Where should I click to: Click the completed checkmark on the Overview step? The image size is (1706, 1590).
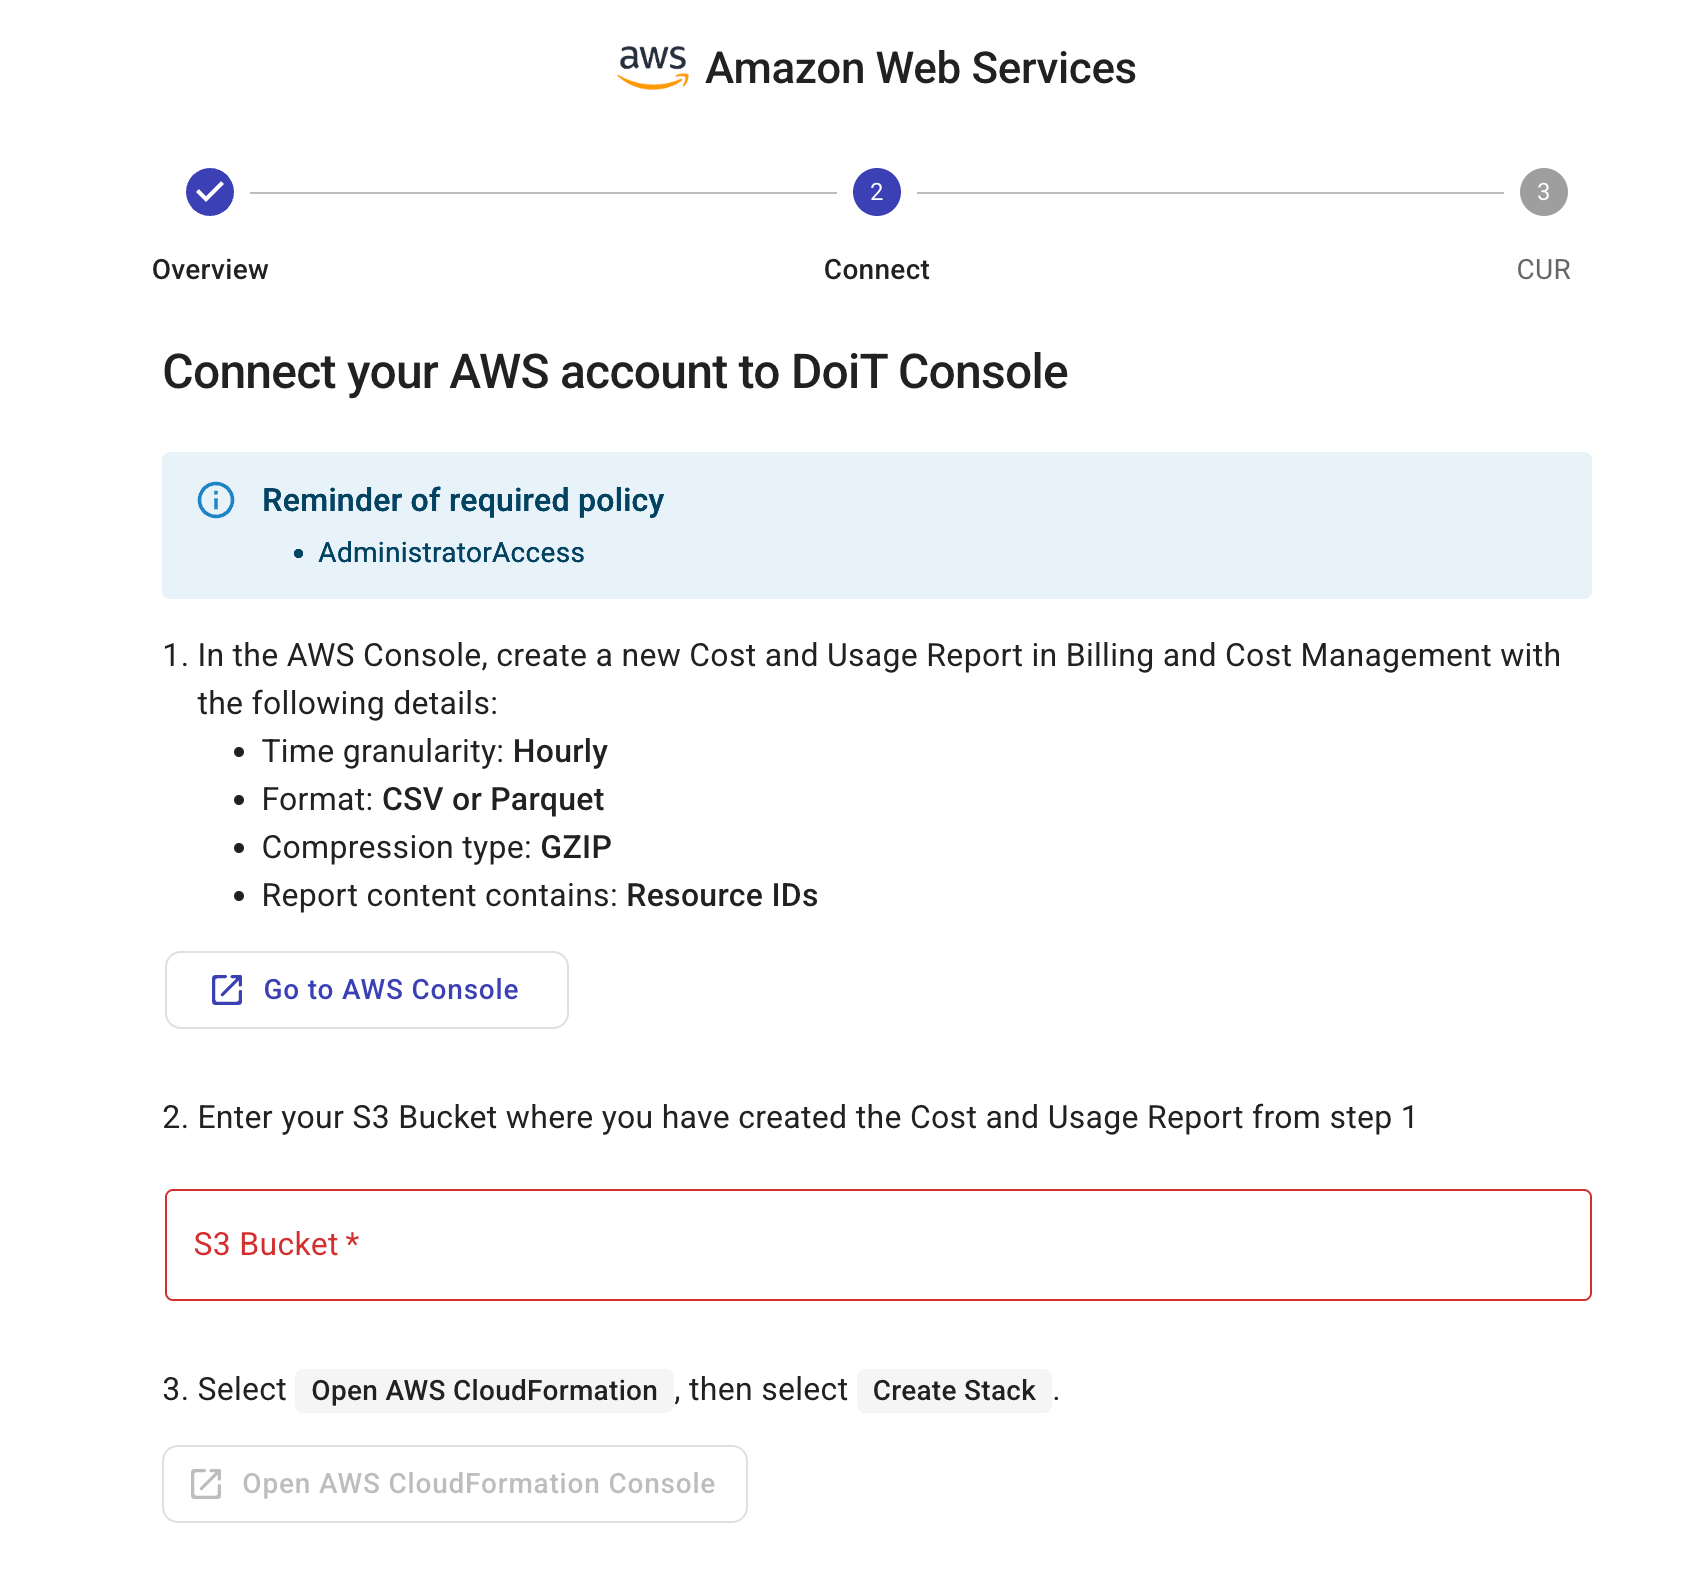[209, 191]
